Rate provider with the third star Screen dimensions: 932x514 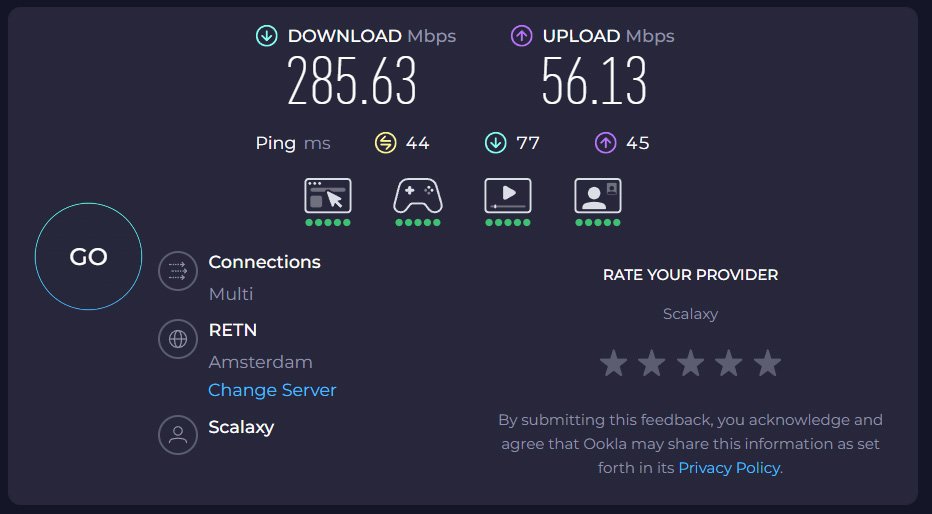point(690,363)
